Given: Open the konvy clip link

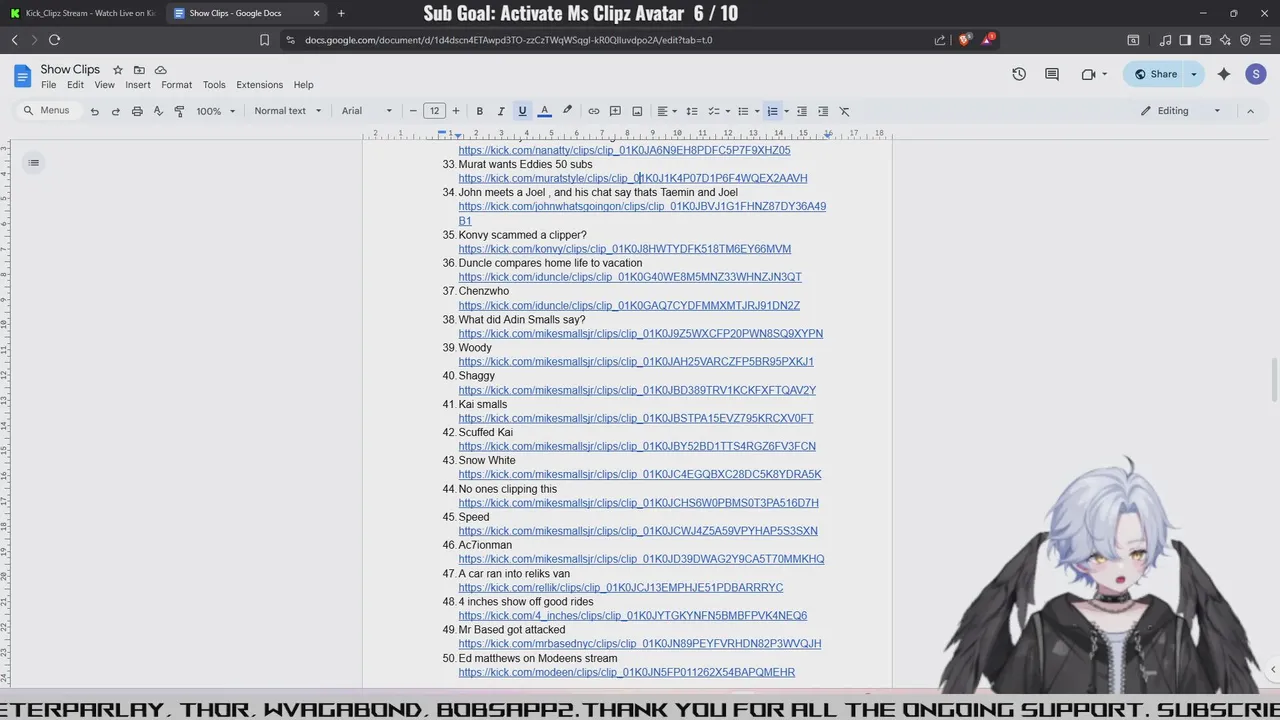Looking at the screenshot, I should pyautogui.click(x=625, y=249).
